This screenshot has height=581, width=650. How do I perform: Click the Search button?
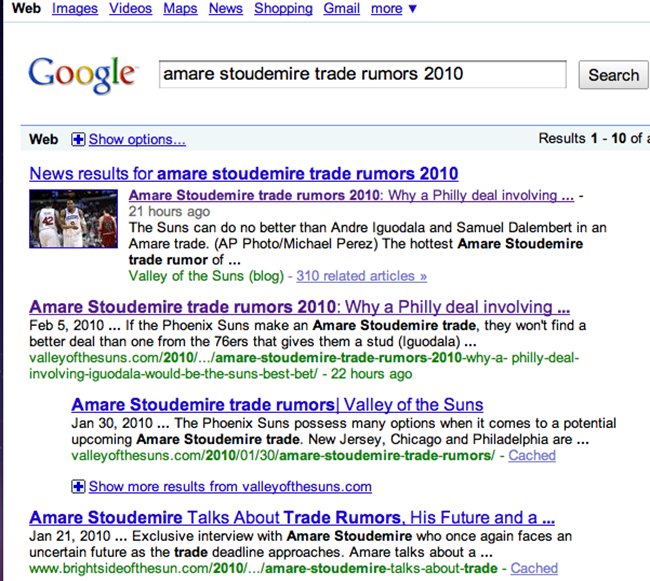[612, 75]
